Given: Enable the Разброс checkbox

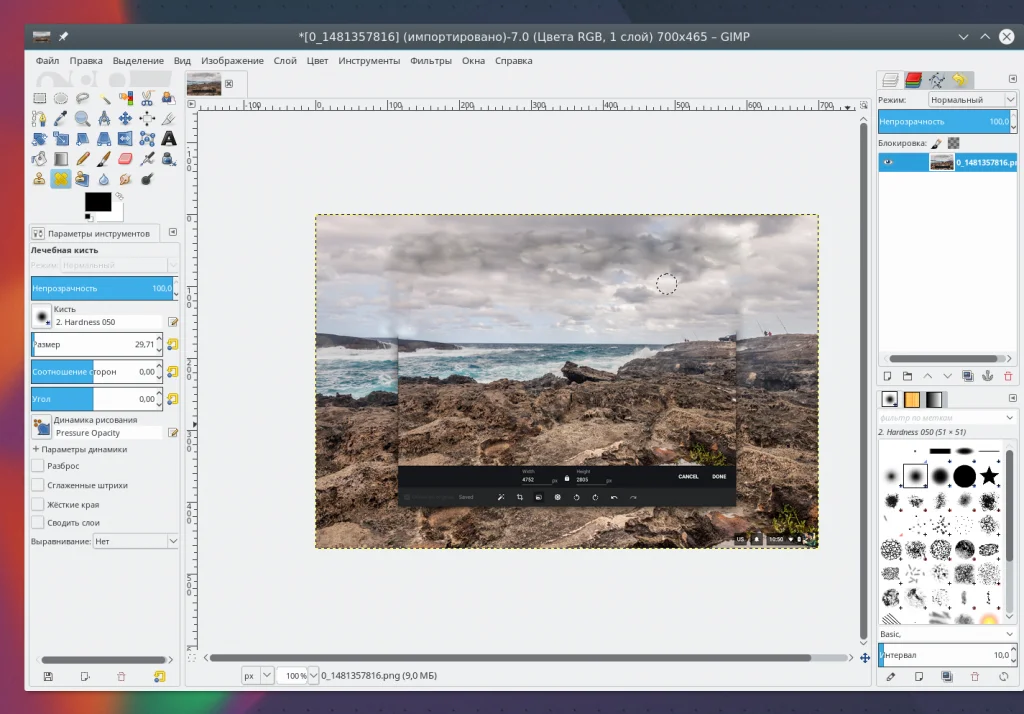Looking at the screenshot, I should (38, 466).
